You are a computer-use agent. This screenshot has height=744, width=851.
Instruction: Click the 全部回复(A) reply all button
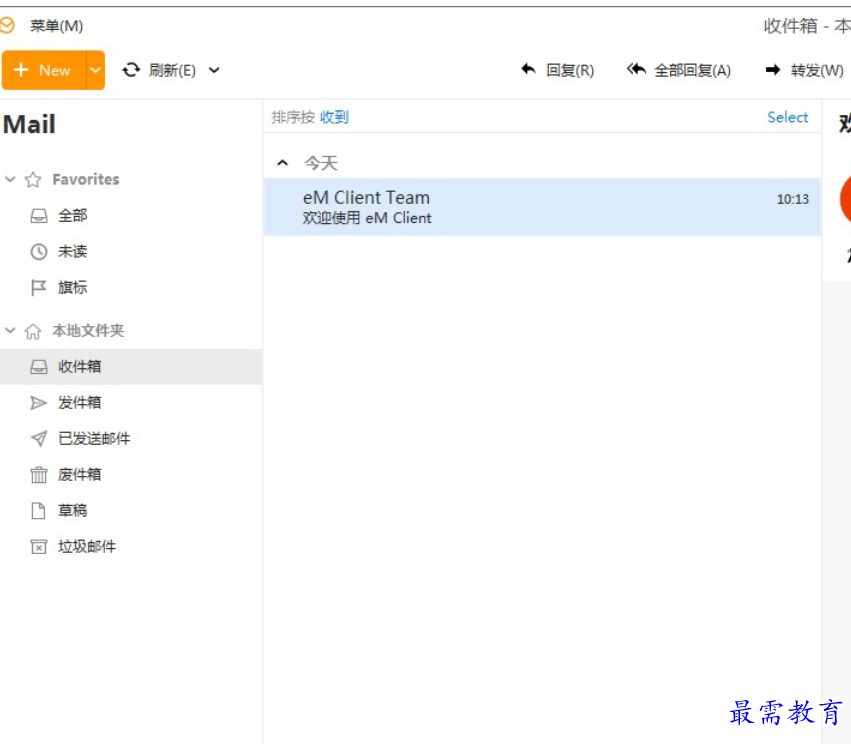(x=678, y=70)
